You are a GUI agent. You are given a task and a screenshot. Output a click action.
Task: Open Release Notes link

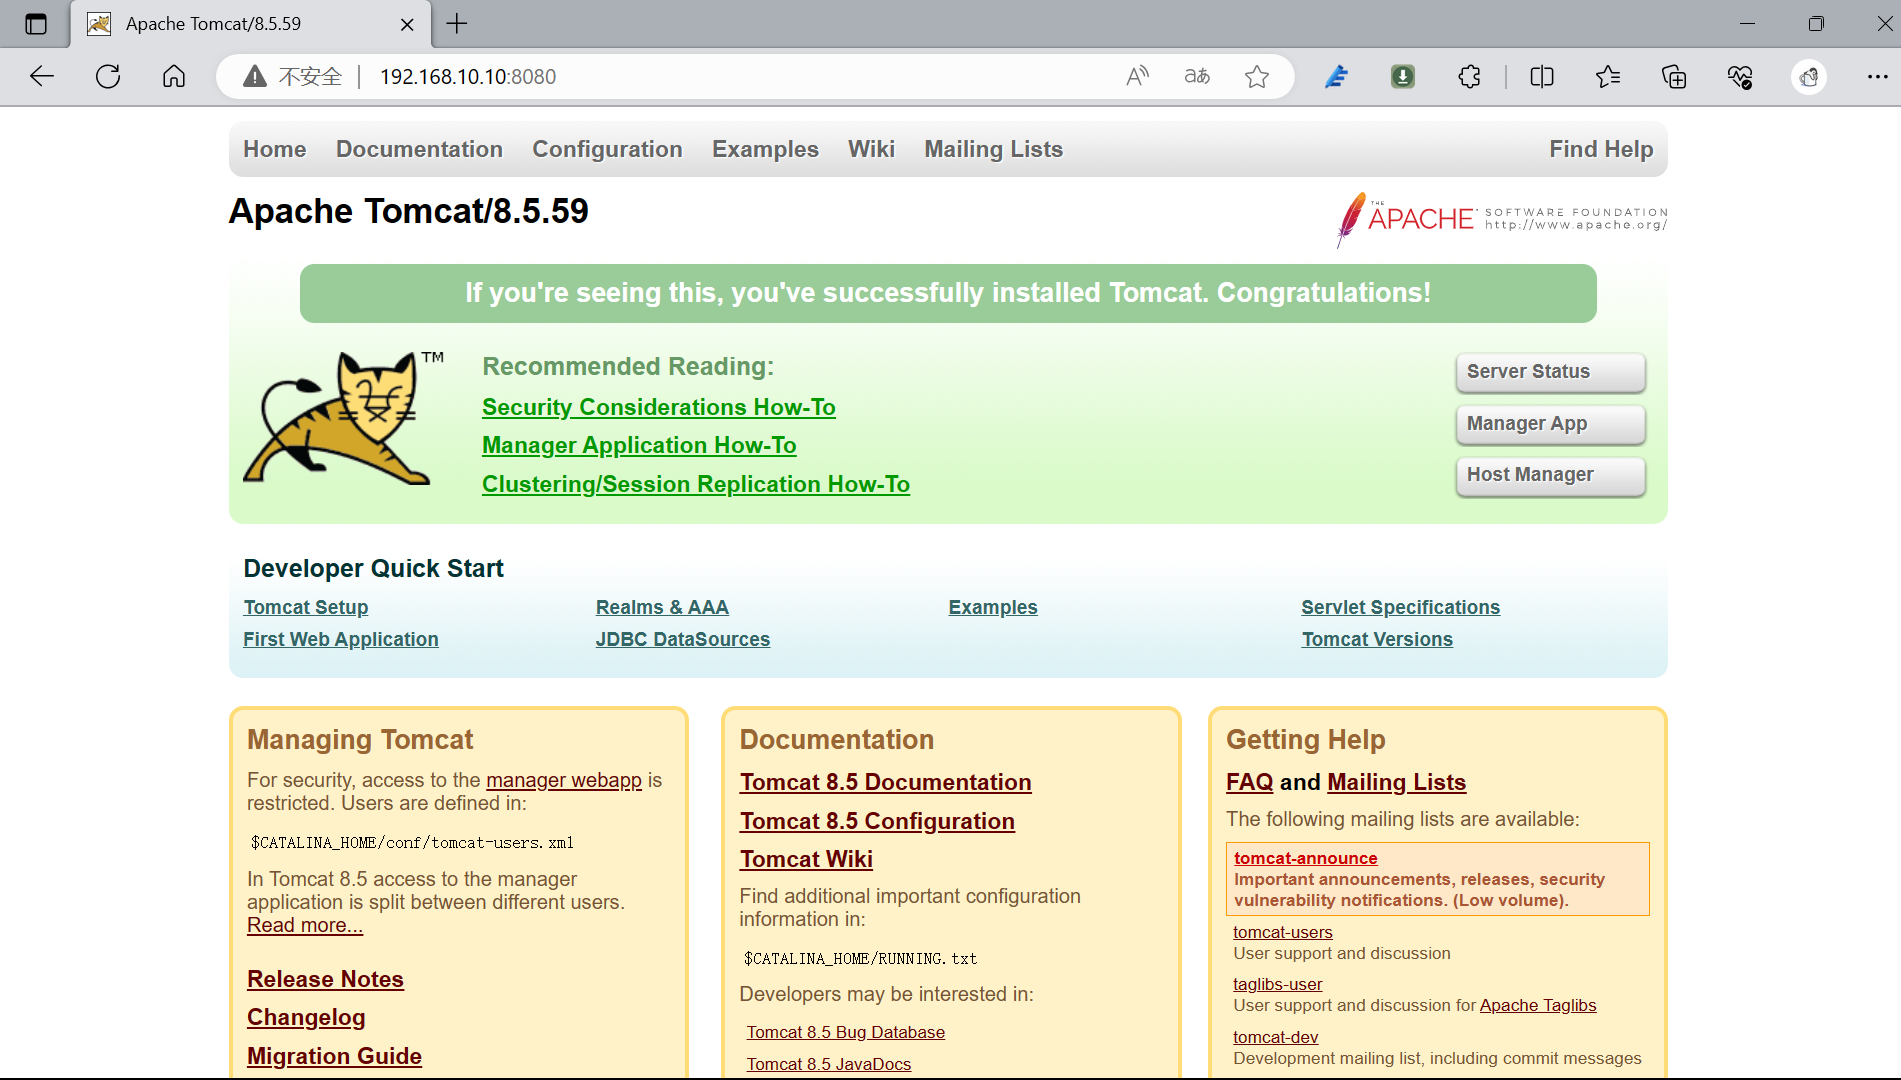coord(325,979)
